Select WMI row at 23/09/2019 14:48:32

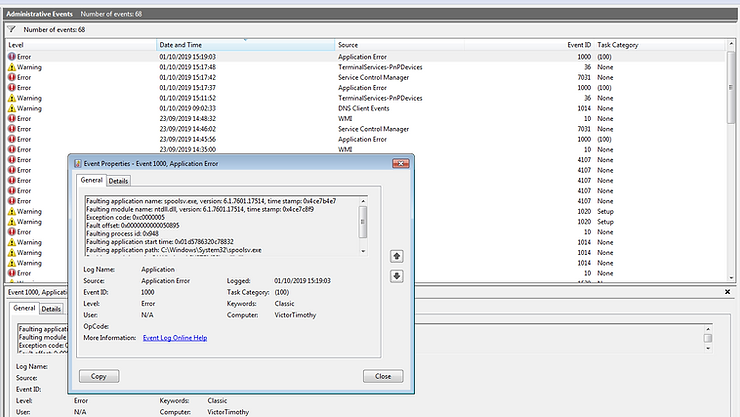point(366,118)
